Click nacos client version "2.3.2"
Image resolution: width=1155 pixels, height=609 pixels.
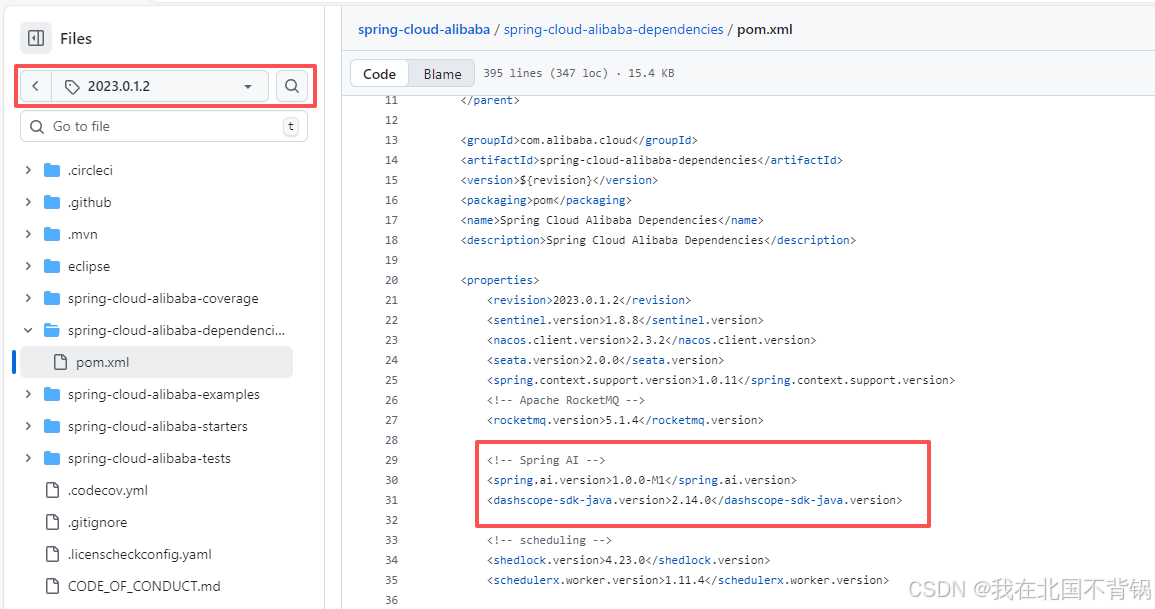click(x=649, y=340)
